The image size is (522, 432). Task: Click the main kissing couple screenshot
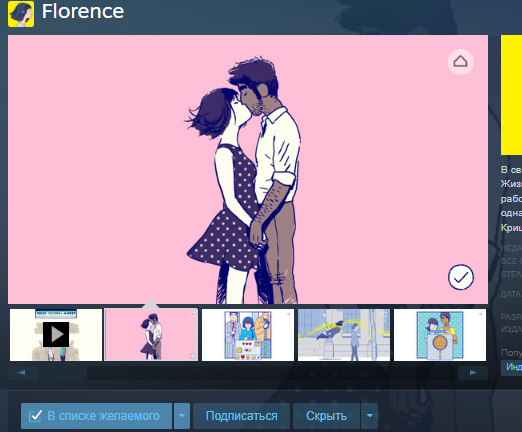pos(248,169)
